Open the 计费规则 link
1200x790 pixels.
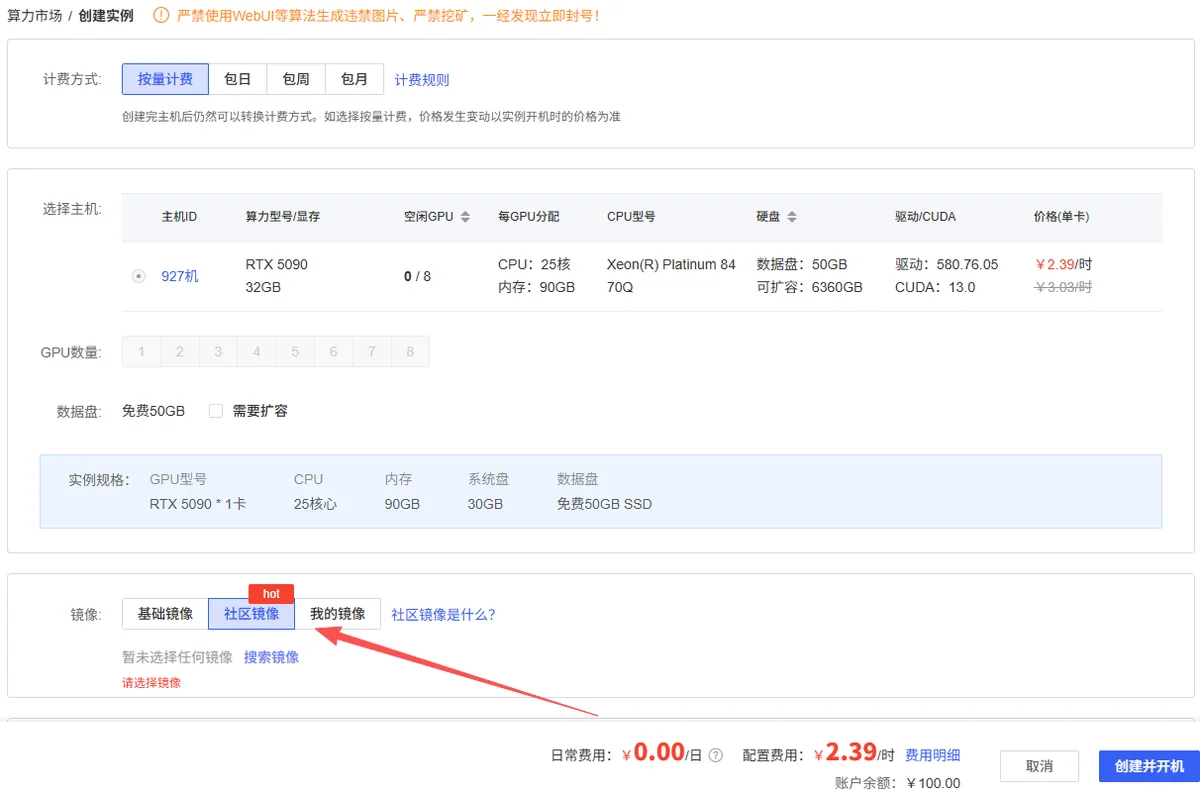422,80
